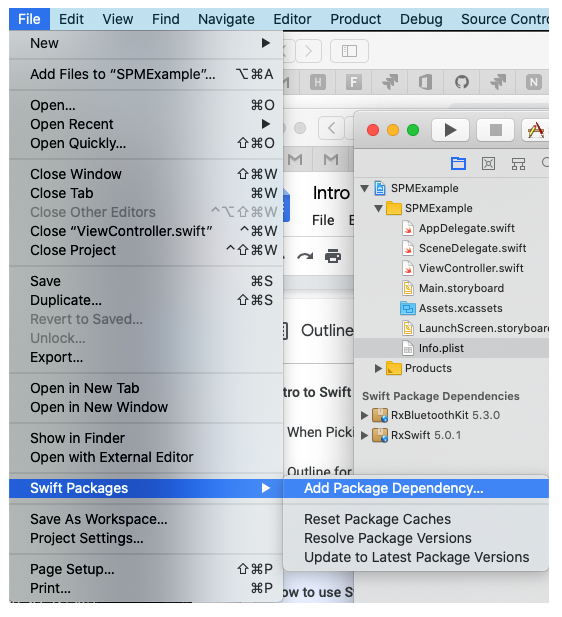Screen dimensions: 562x617
Task: Switch to the Source Control navigator icon
Action: coord(488,163)
